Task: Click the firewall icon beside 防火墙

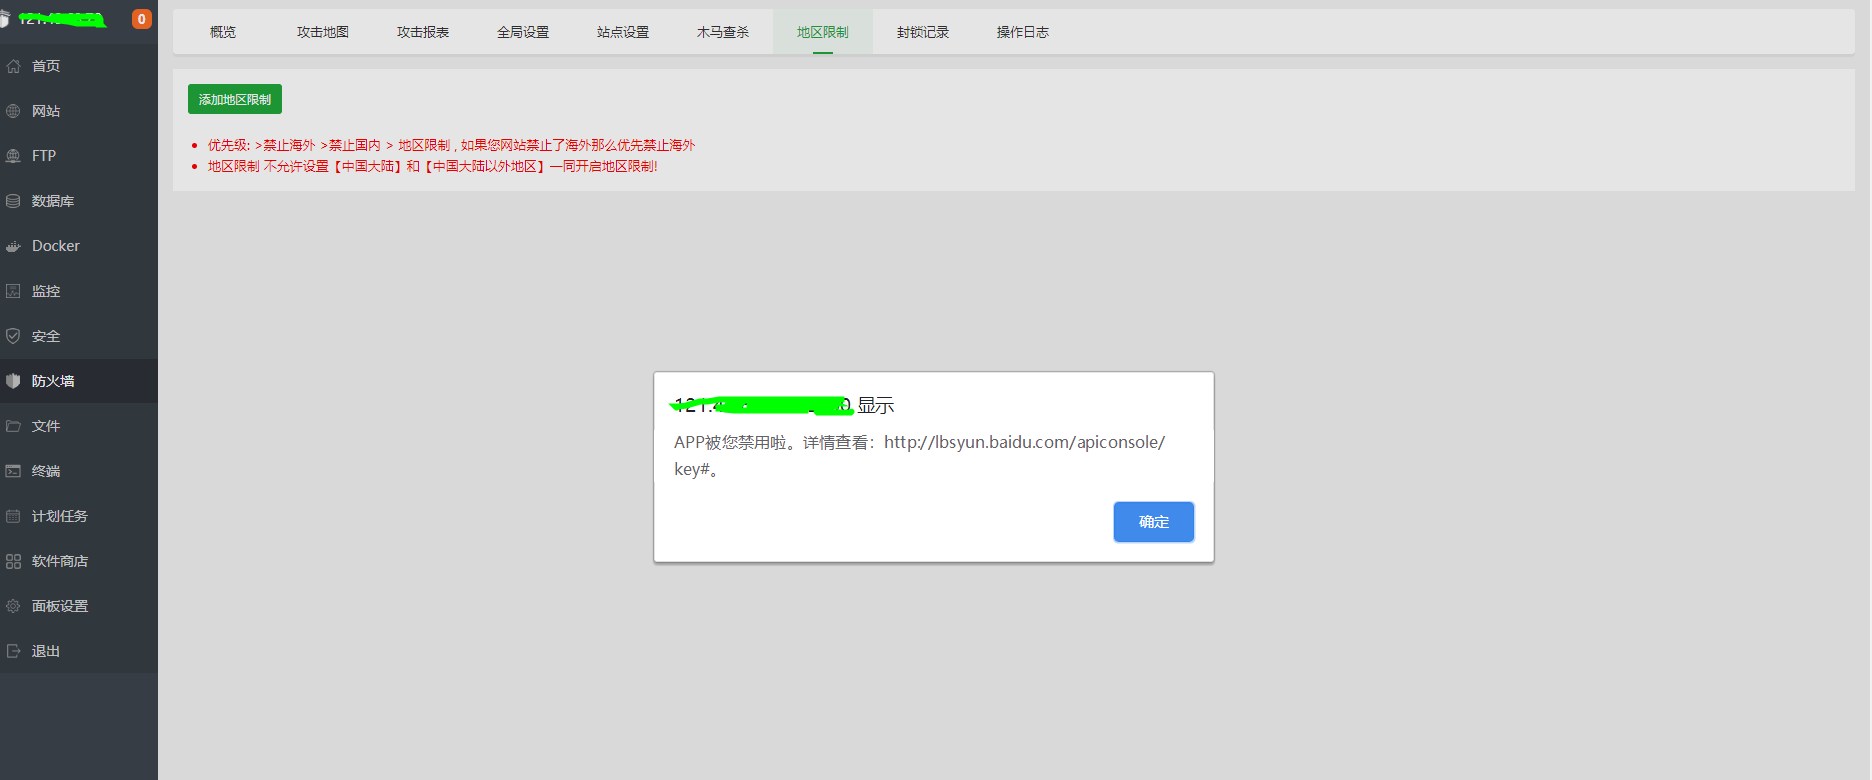Action: click(13, 381)
